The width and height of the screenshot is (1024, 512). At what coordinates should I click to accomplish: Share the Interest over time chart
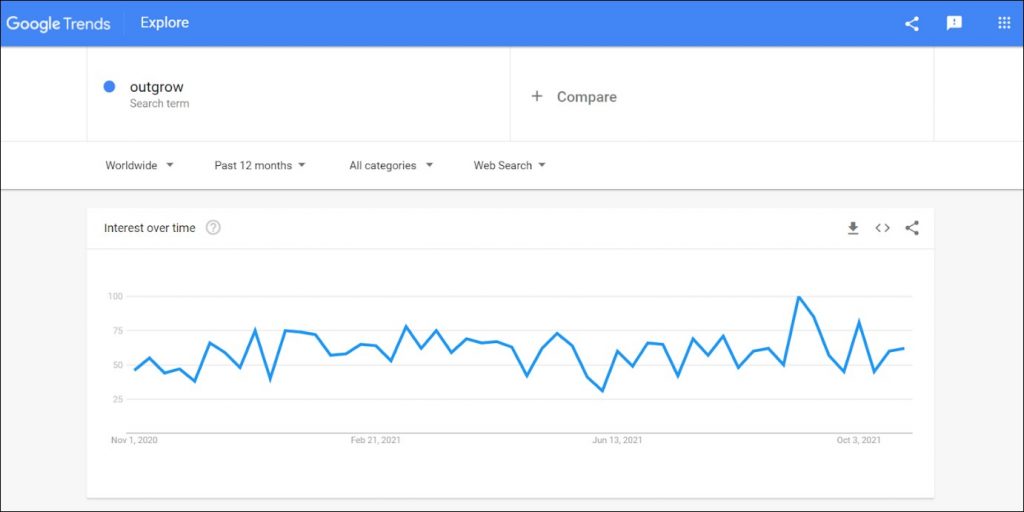point(912,228)
